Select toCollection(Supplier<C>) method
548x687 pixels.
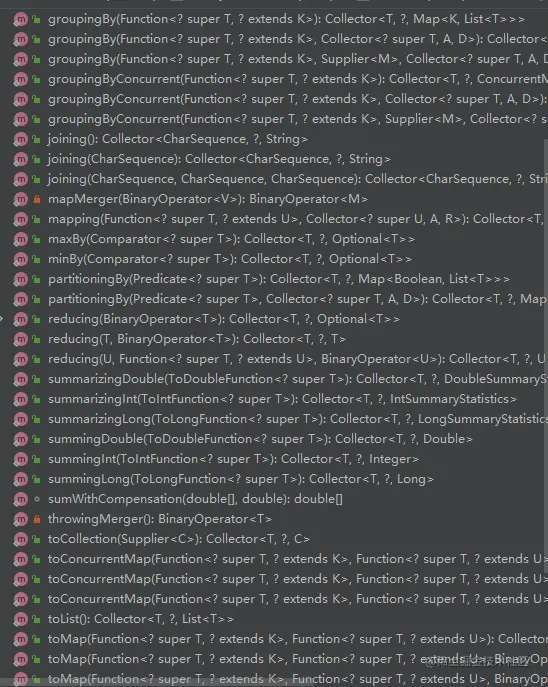click(179, 539)
